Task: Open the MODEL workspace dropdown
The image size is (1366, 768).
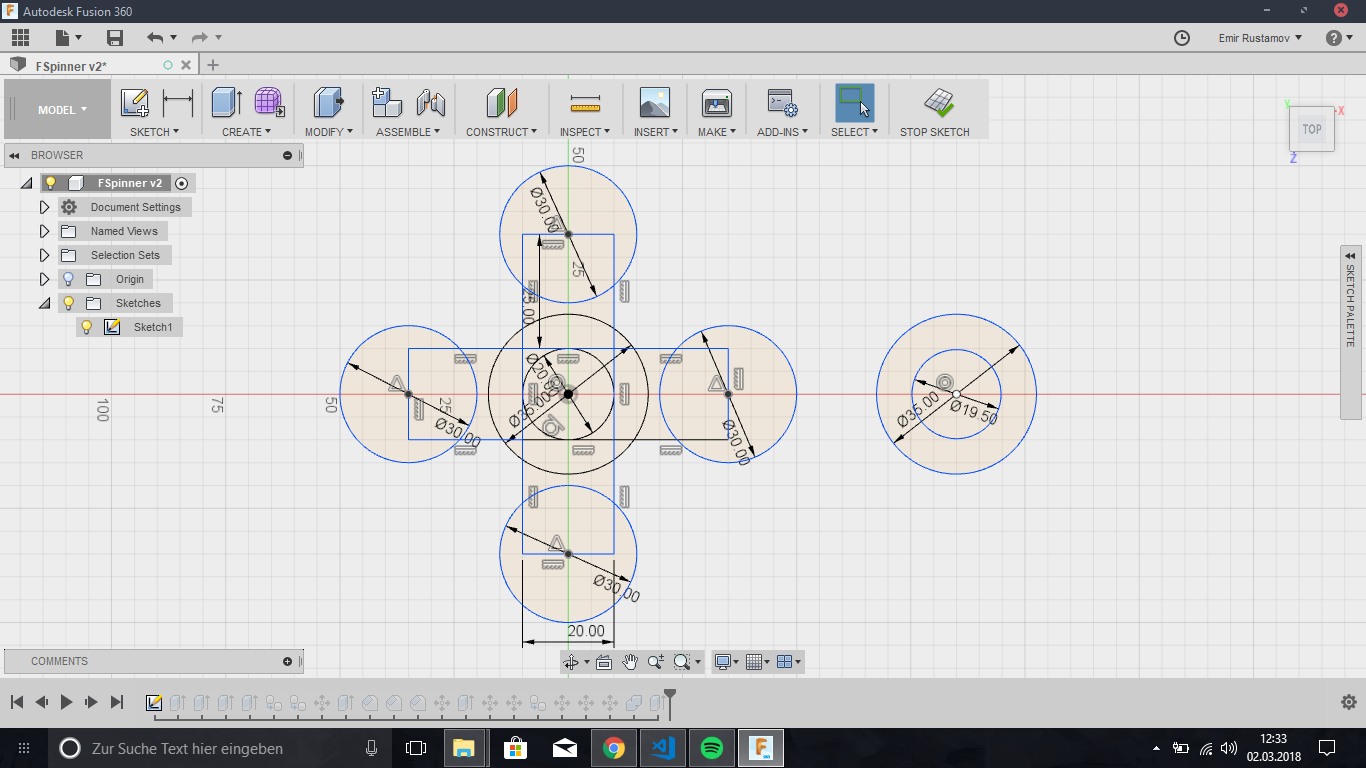Action: click(62, 110)
